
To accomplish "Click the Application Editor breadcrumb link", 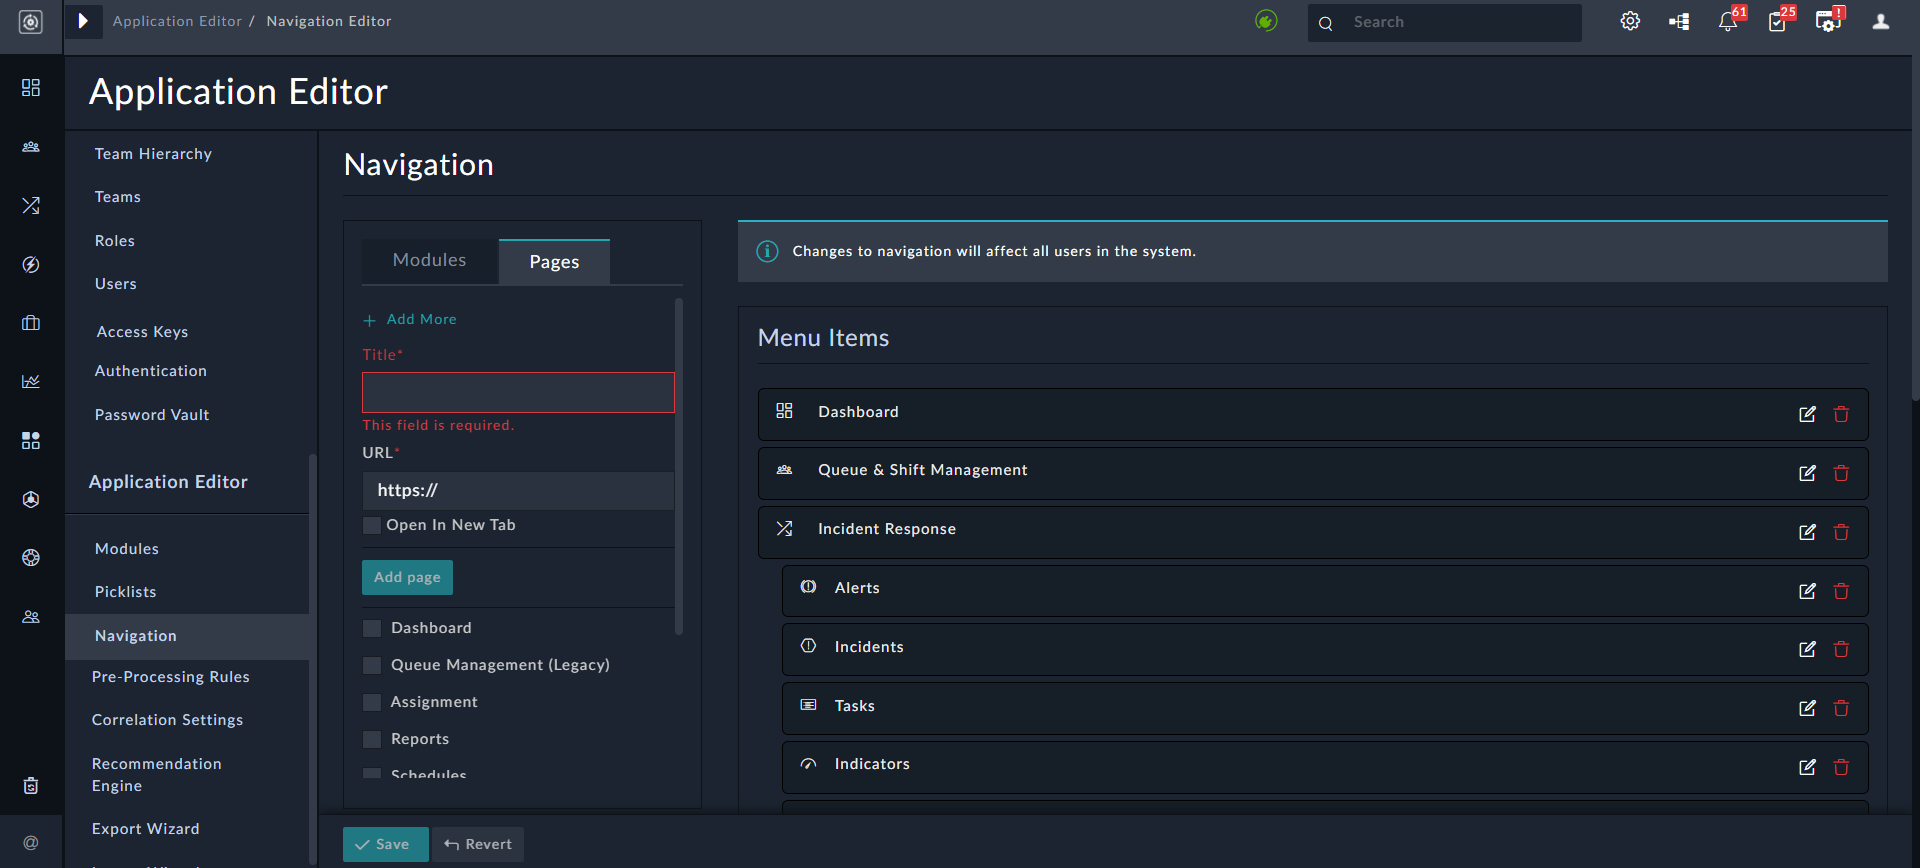I will point(177,21).
